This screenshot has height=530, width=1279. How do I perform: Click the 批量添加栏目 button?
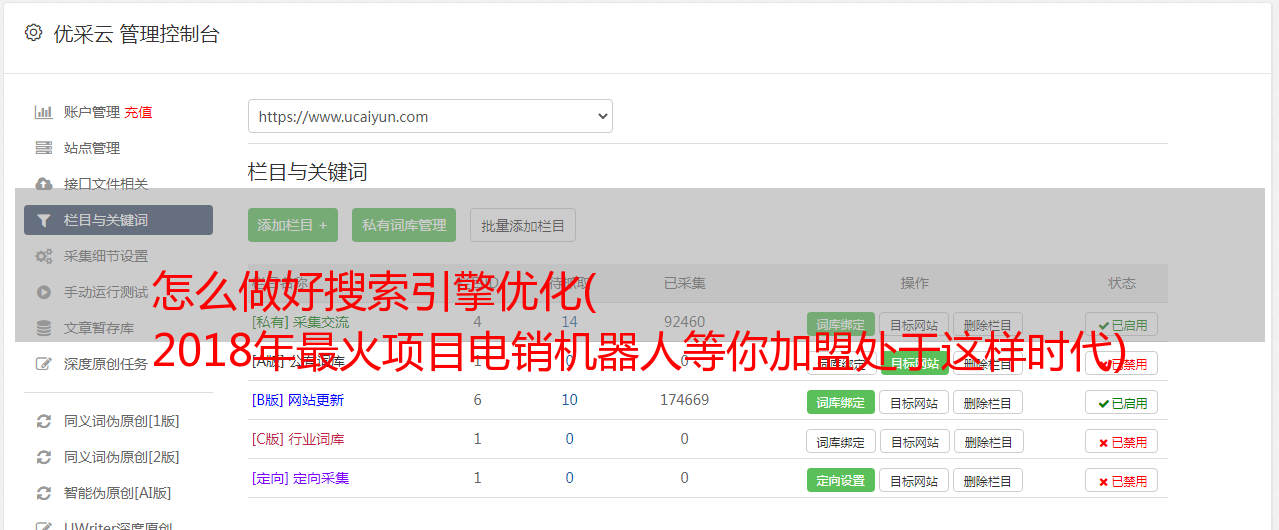click(523, 225)
